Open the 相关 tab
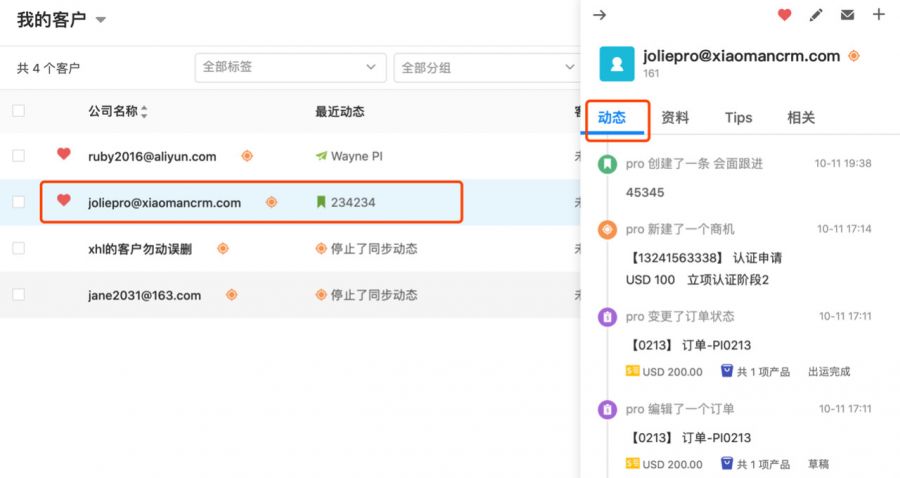Image resolution: width=900 pixels, height=478 pixels. [801, 118]
